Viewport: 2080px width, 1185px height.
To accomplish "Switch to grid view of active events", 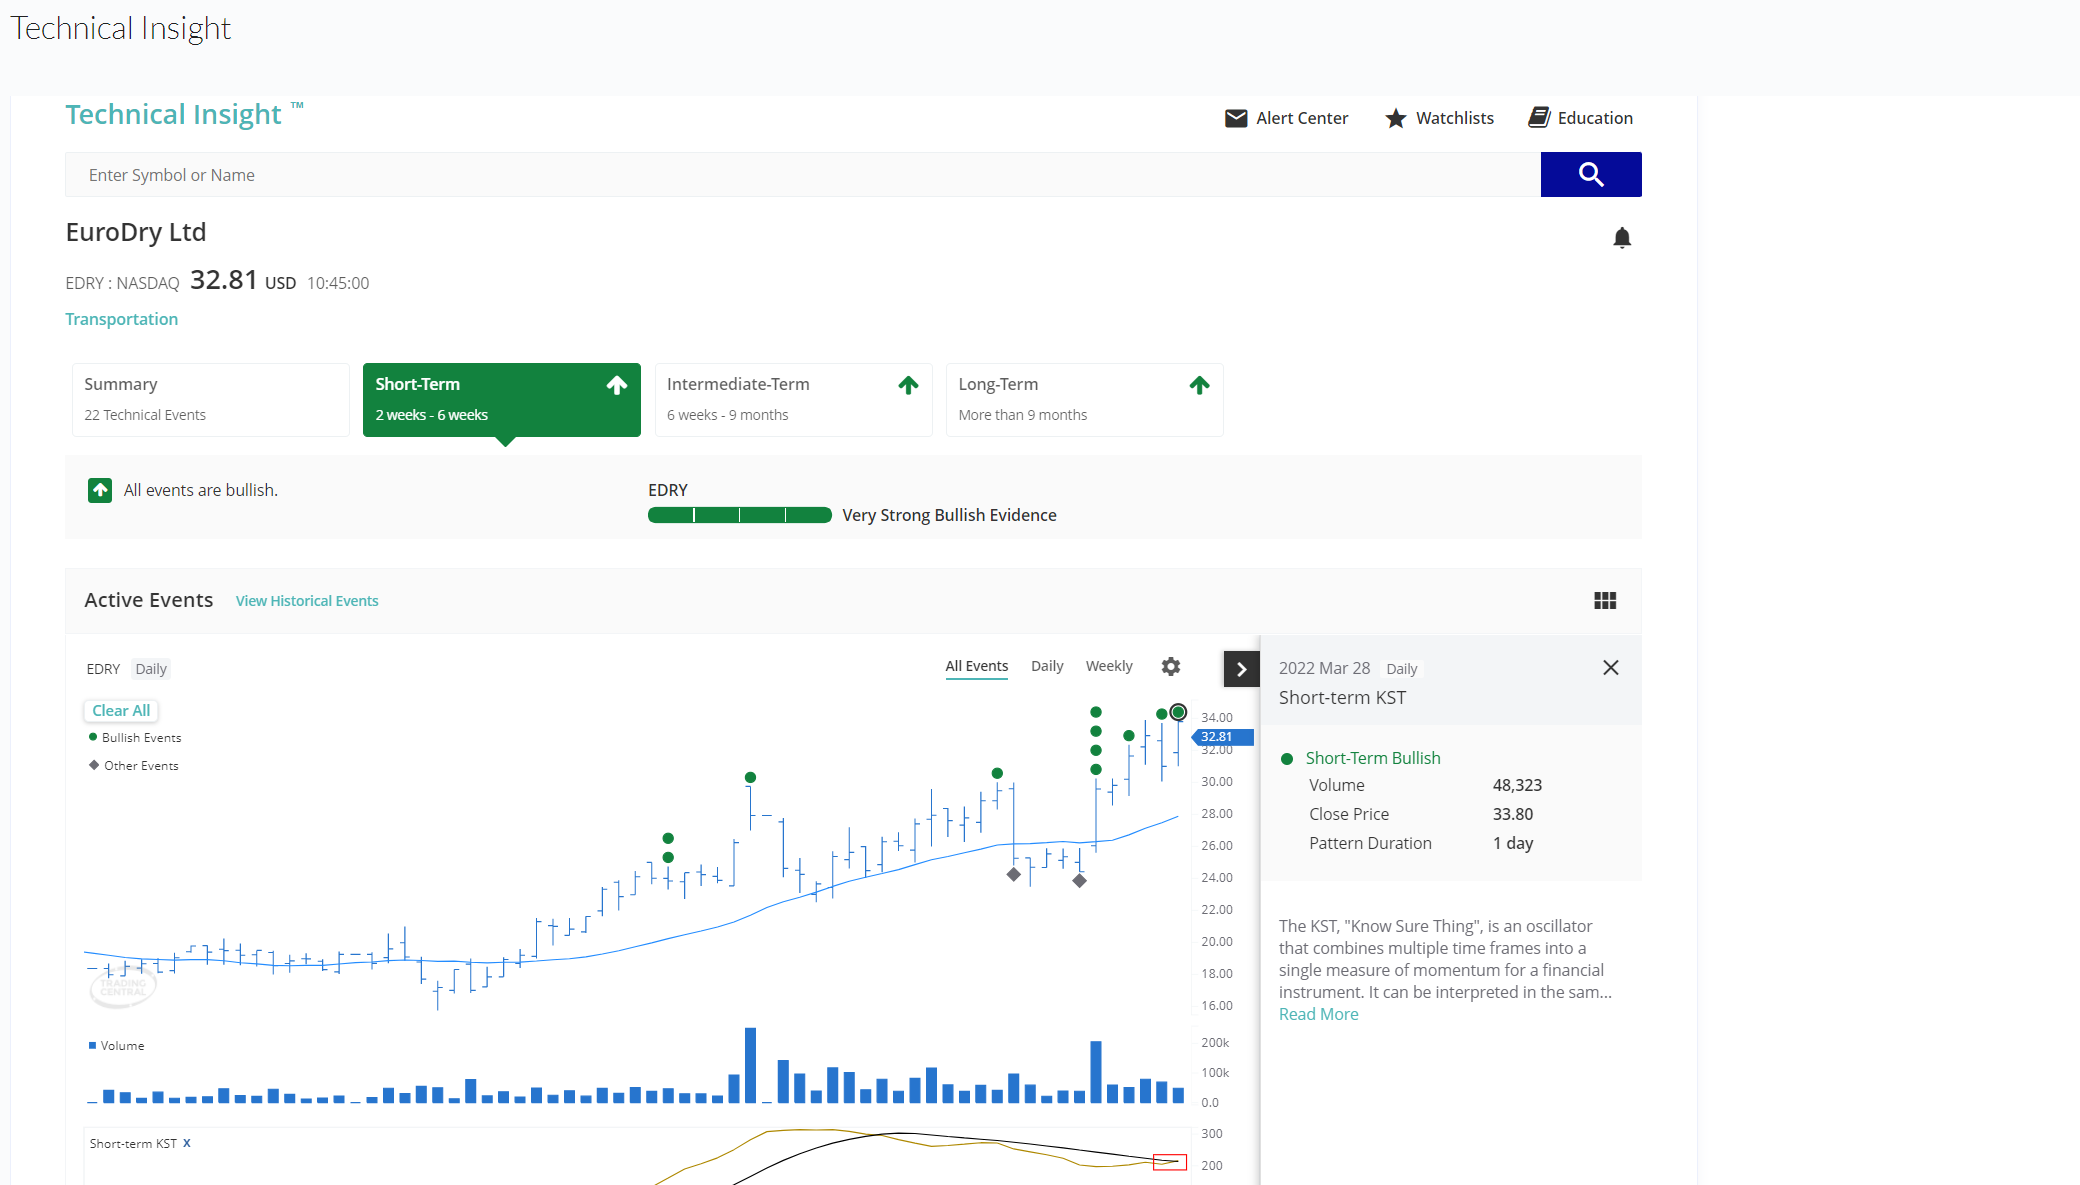I will pos(1605,600).
